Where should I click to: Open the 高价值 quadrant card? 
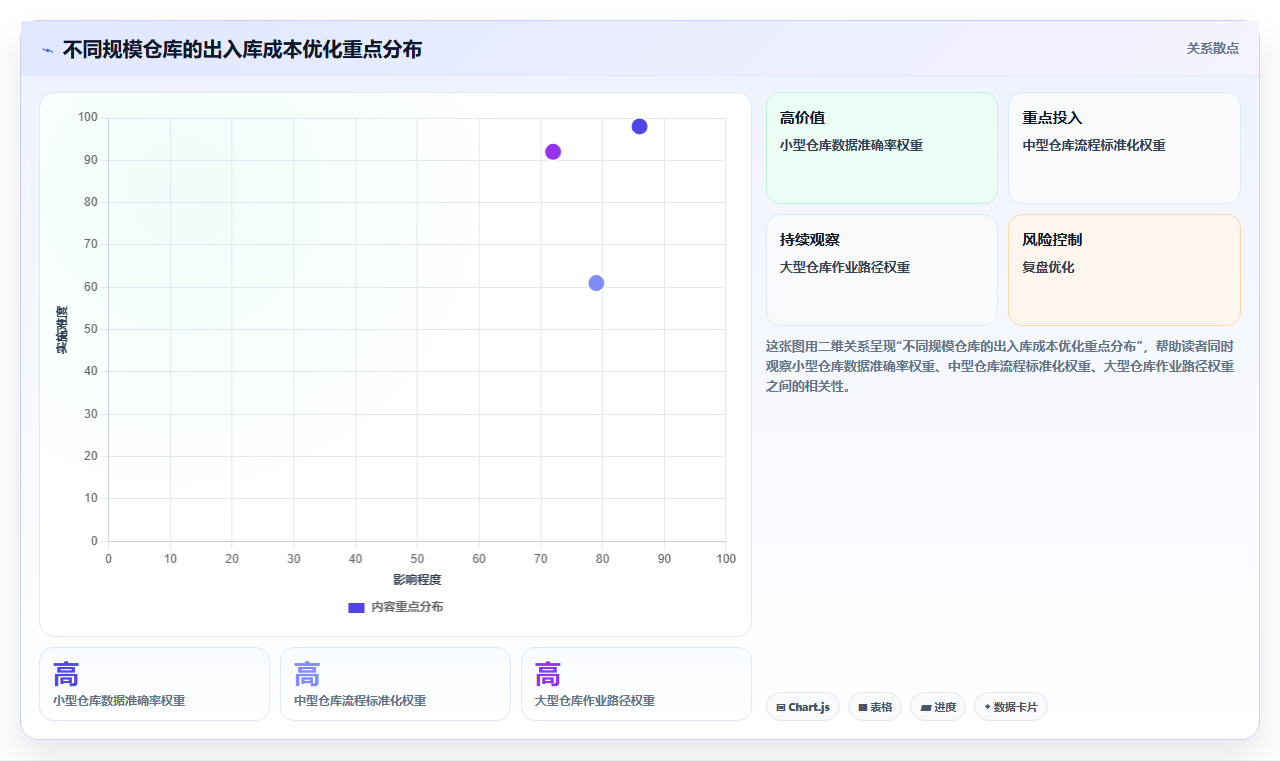click(x=882, y=148)
